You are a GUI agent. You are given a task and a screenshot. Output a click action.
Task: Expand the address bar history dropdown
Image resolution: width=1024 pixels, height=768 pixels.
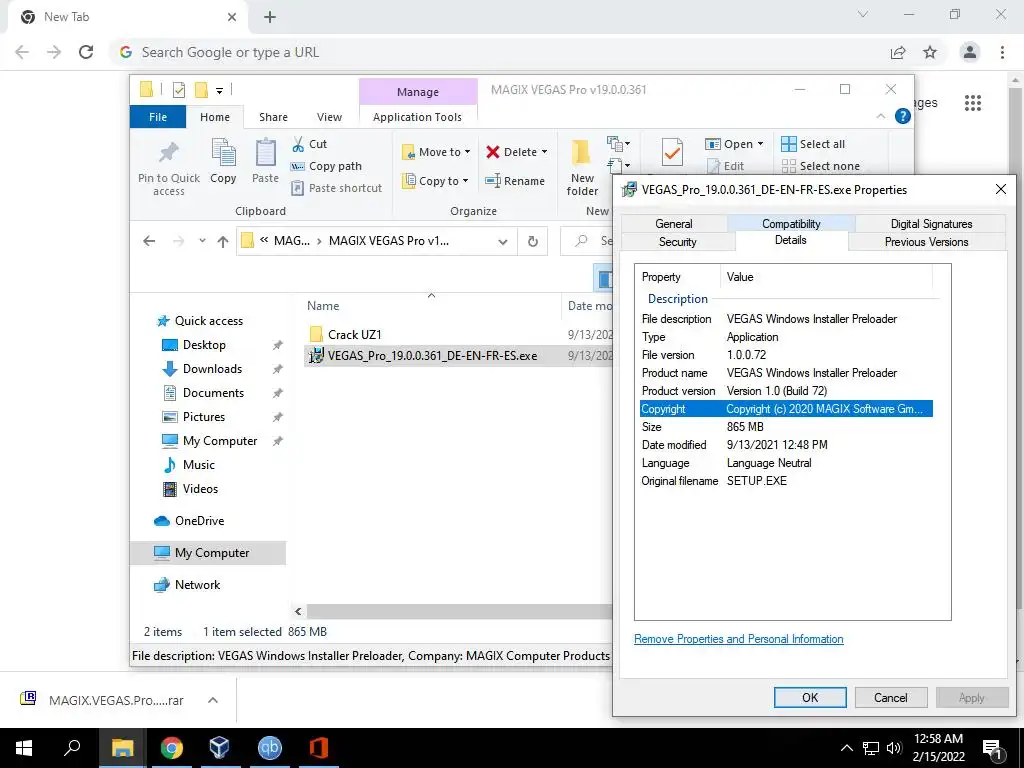tap(503, 242)
